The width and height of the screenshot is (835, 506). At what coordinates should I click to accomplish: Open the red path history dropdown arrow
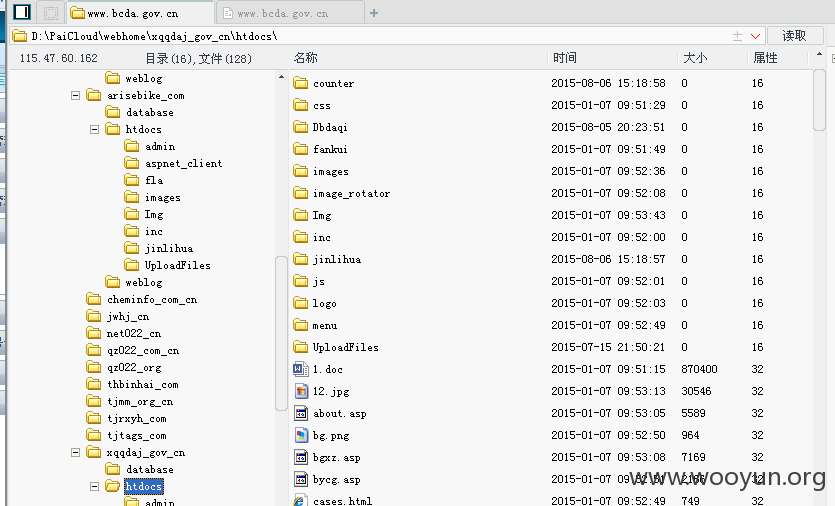coord(755,36)
